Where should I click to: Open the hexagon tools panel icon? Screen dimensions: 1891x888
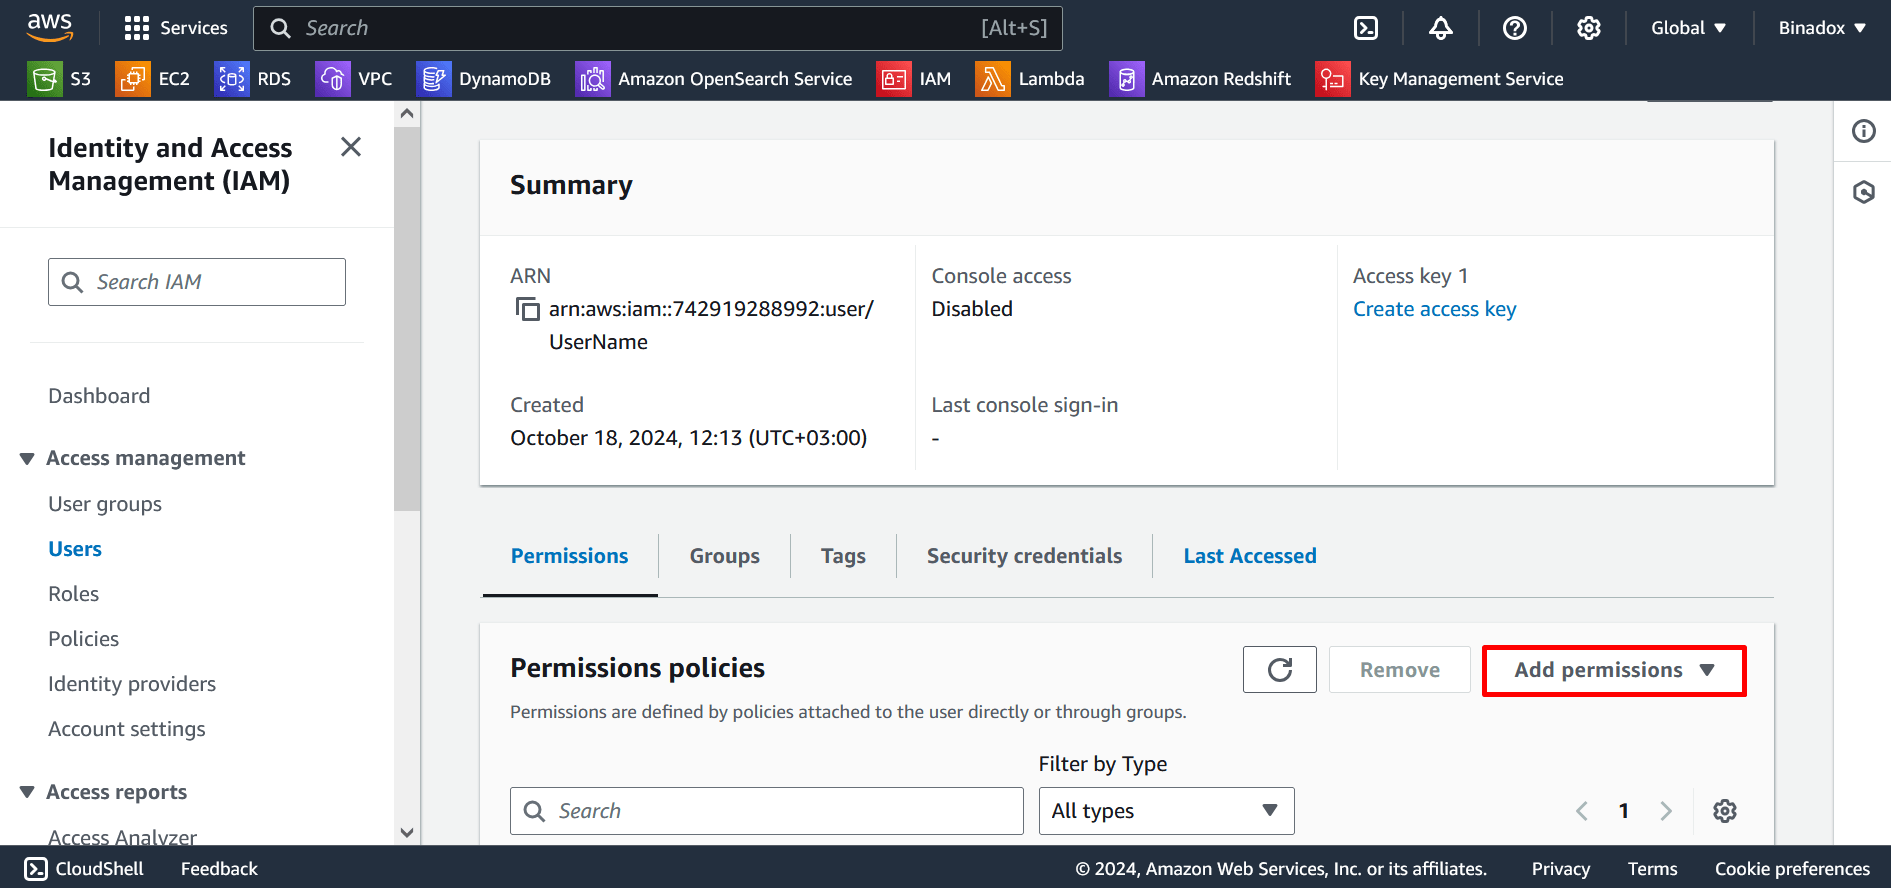tap(1864, 192)
